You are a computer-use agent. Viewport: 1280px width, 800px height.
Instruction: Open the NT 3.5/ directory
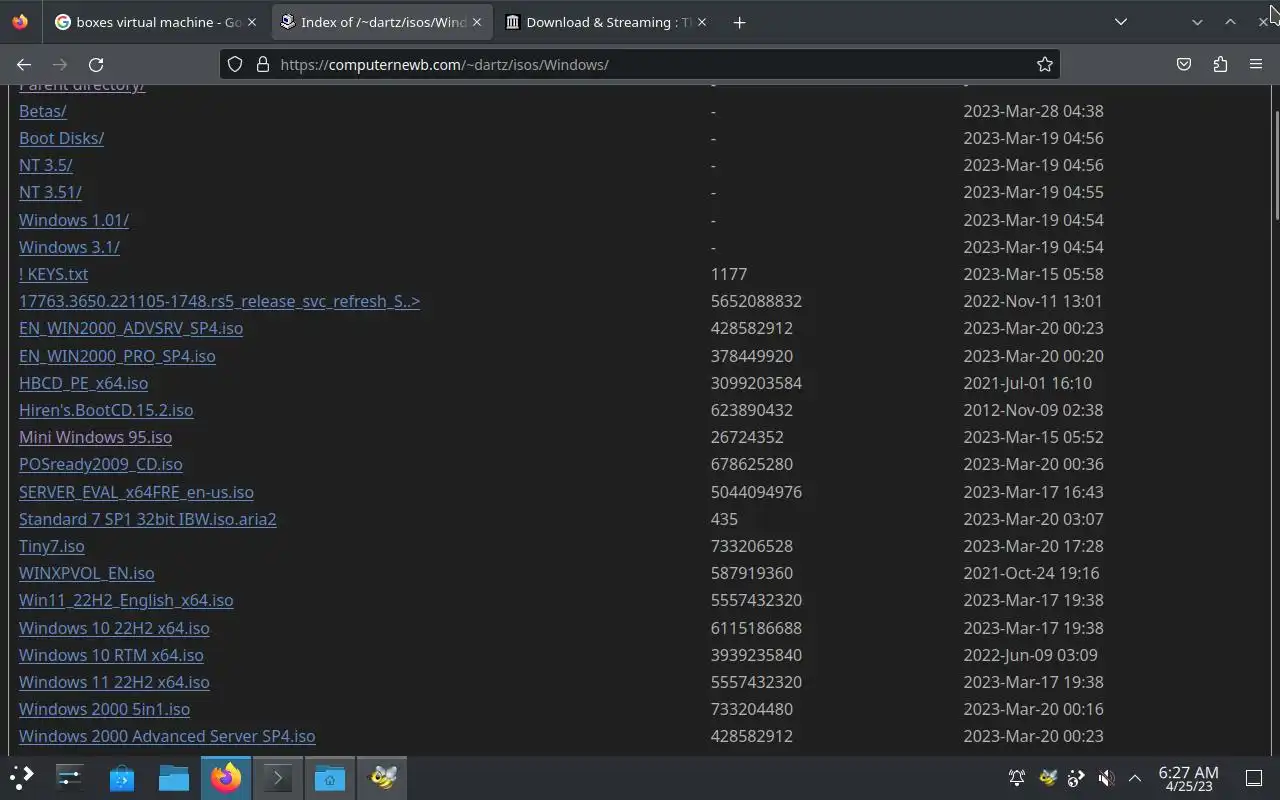click(x=45, y=165)
